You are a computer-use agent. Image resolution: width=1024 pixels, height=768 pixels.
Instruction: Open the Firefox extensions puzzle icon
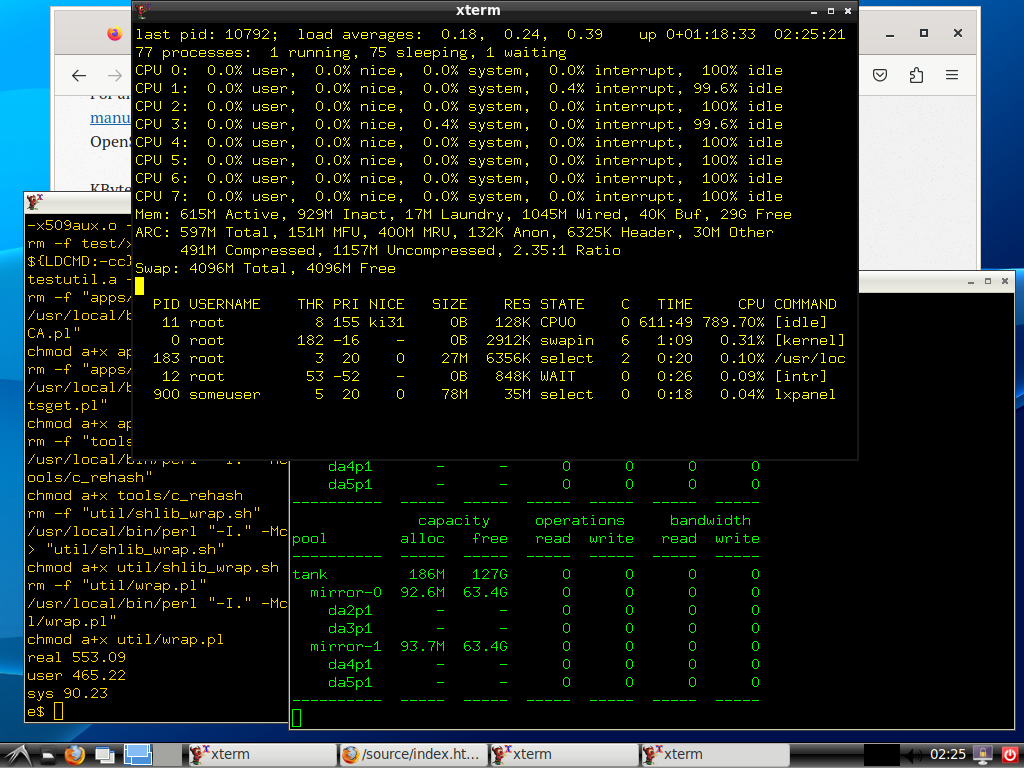point(916,76)
